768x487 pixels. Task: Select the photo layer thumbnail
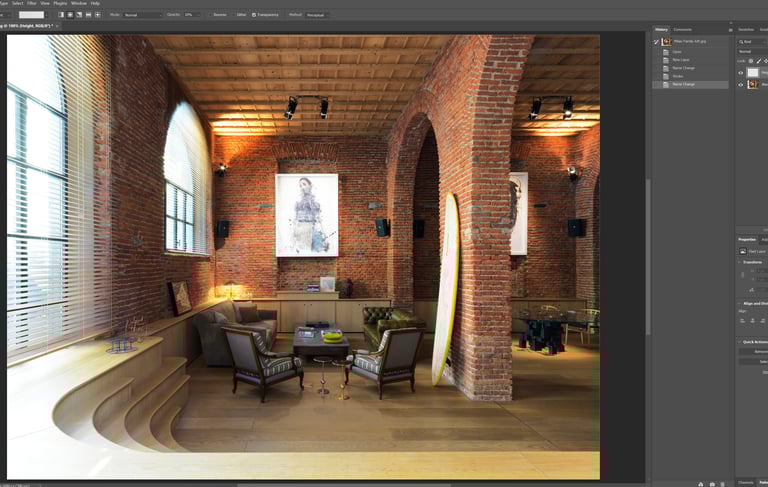753,85
